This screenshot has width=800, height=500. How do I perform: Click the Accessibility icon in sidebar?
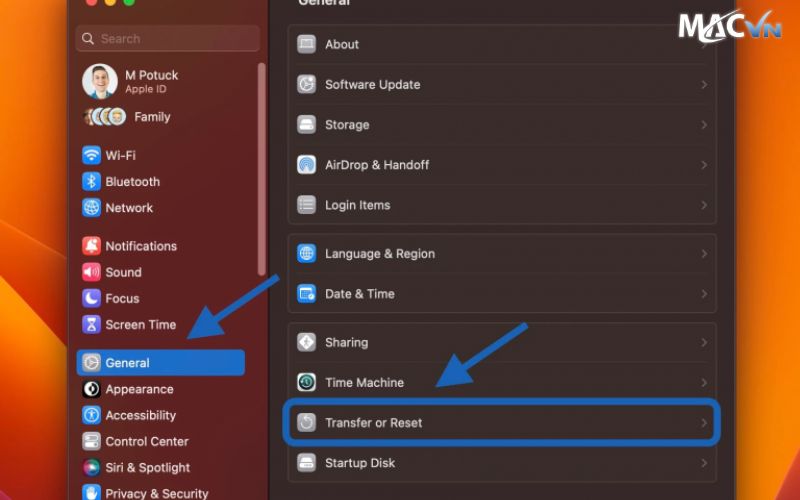point(91,415)
